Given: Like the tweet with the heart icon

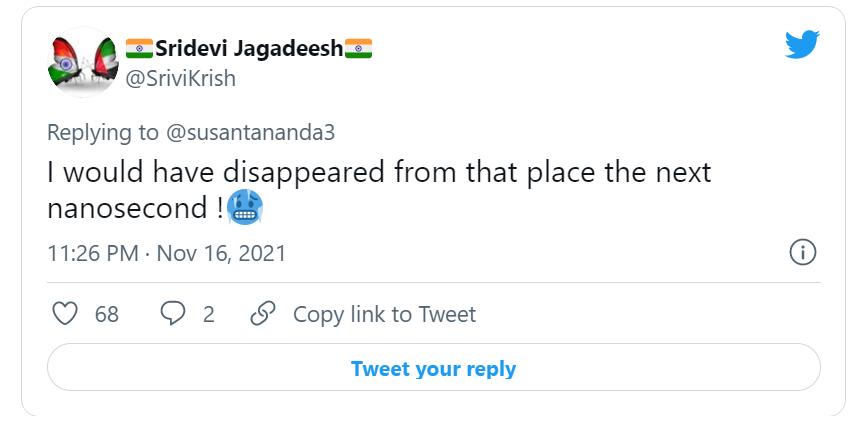Looking at the screenshot, I should [65, 314].
